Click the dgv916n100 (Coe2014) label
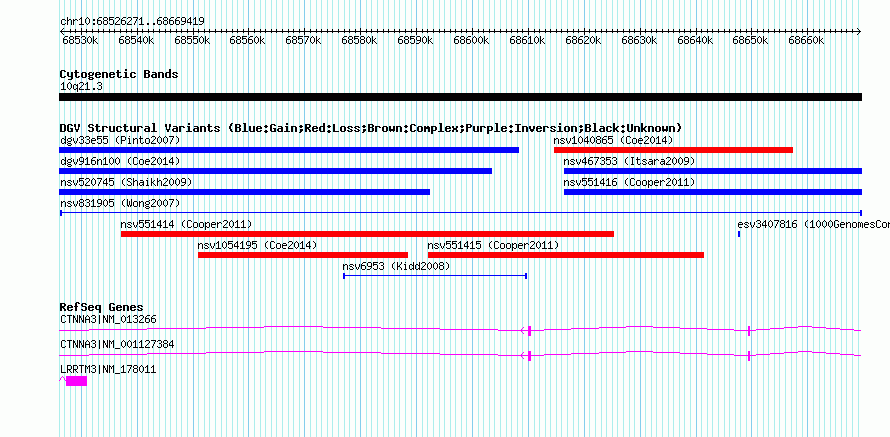This screenshot has height=437, width=890. coord(120,161)
